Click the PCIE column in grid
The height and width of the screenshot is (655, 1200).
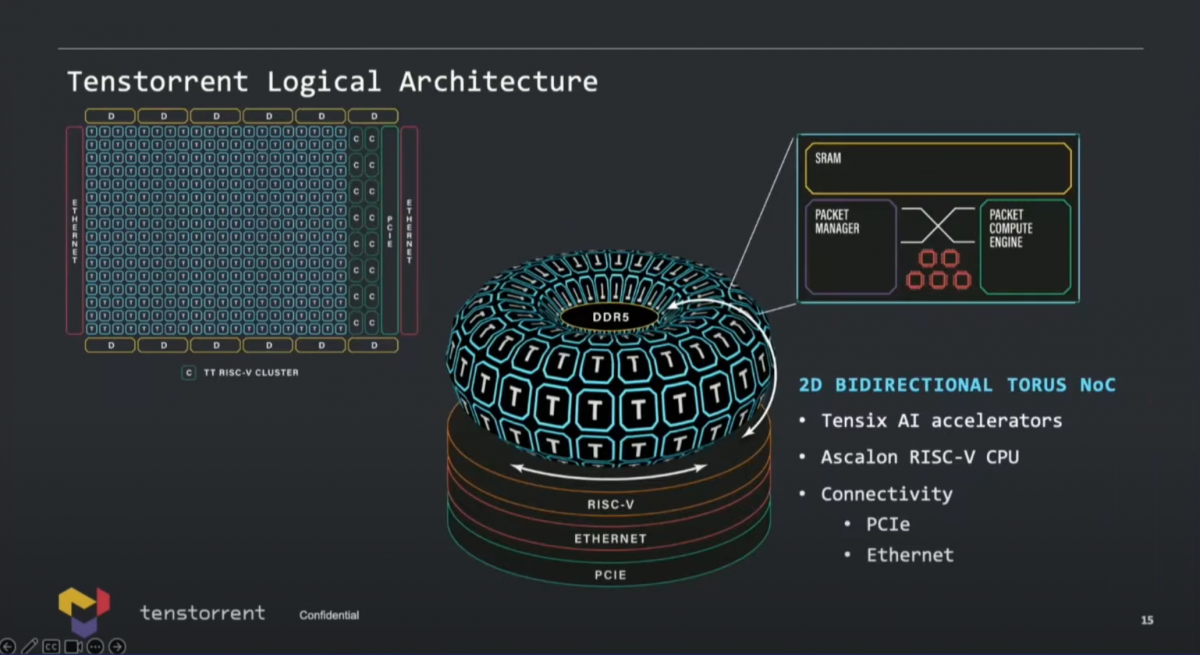(x=390, y=230)
